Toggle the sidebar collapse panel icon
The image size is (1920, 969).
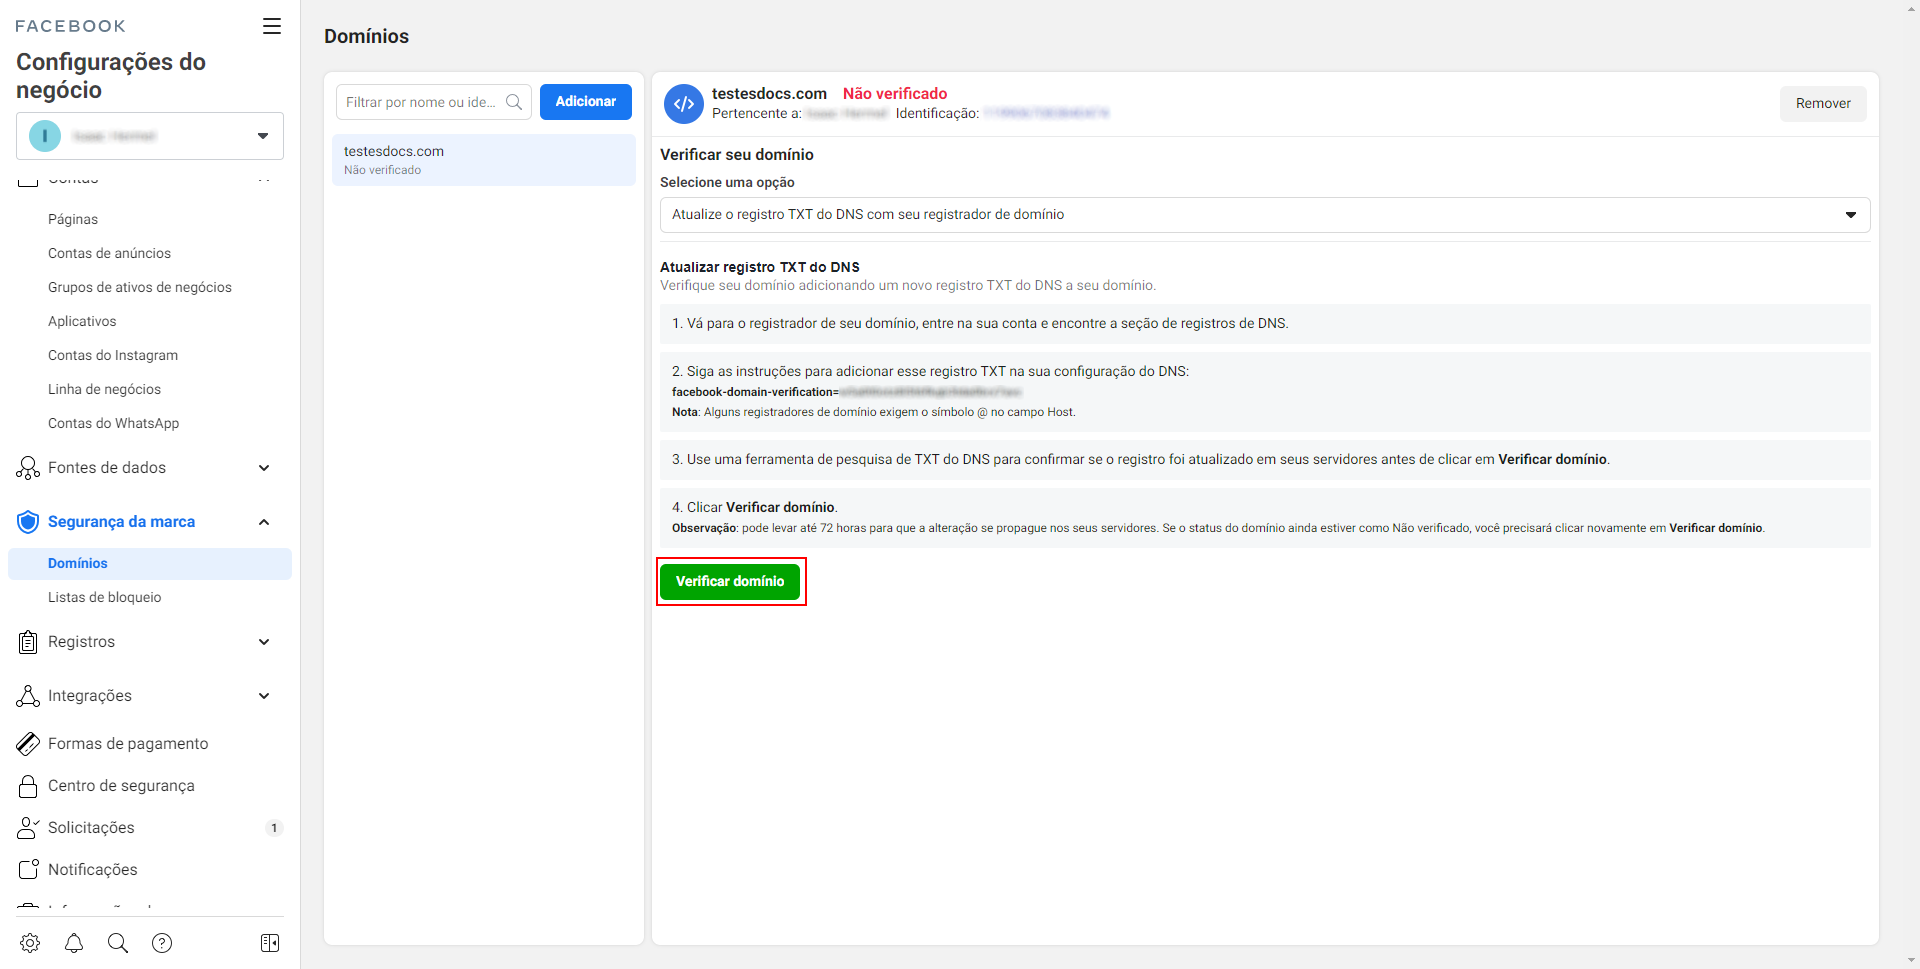tap(270, 943)
